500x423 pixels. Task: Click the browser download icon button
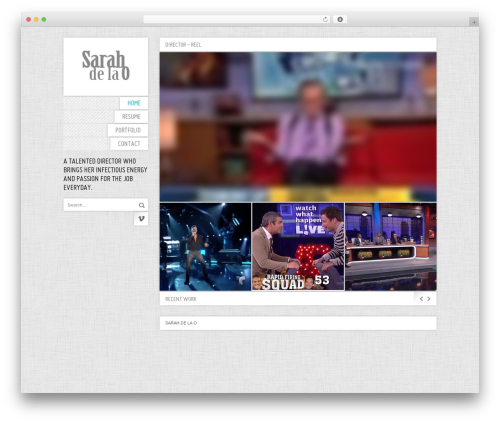point(340,19)
